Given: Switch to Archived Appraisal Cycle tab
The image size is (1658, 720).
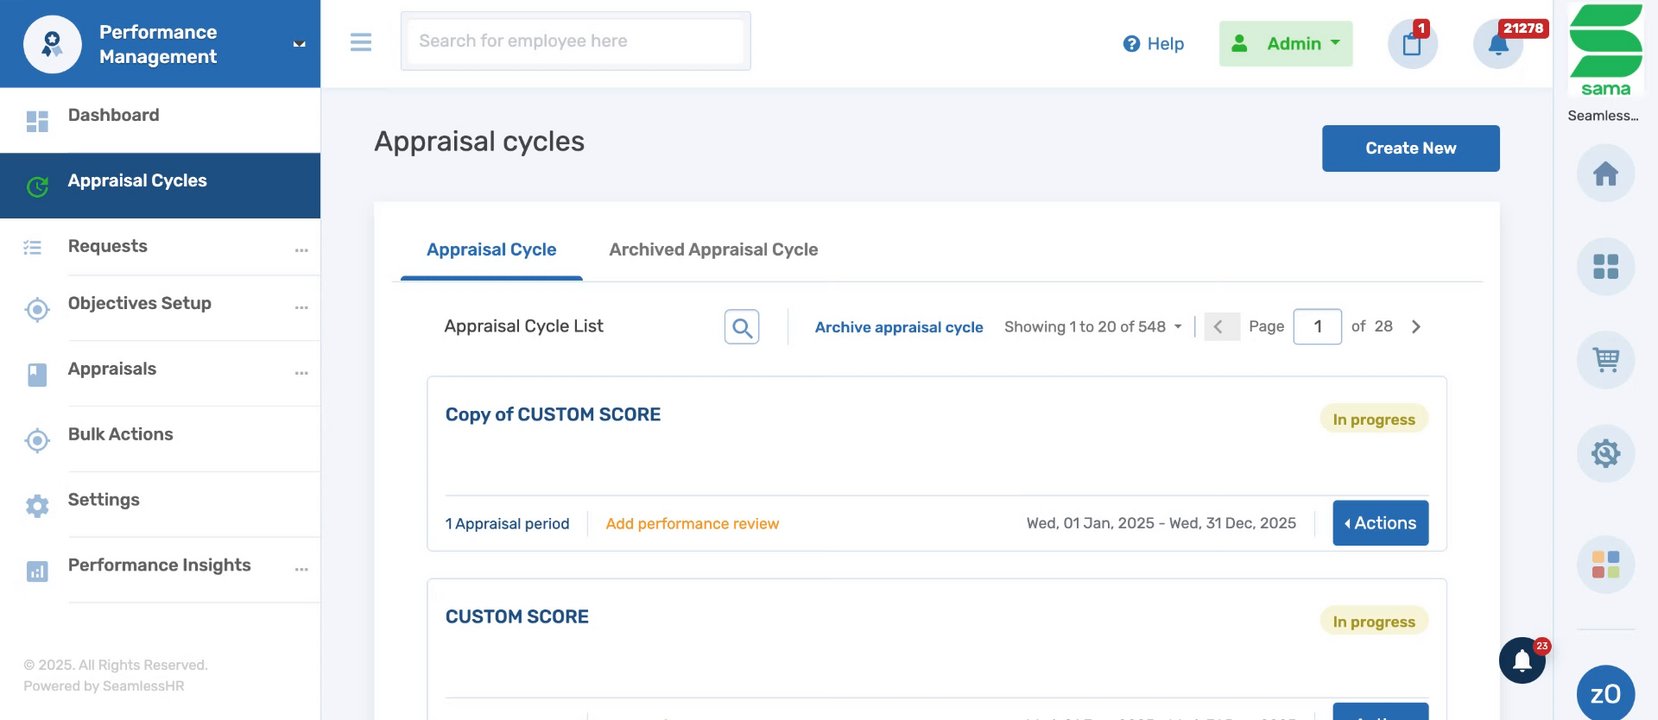Looking at the screenshot, I should [713, 250].
